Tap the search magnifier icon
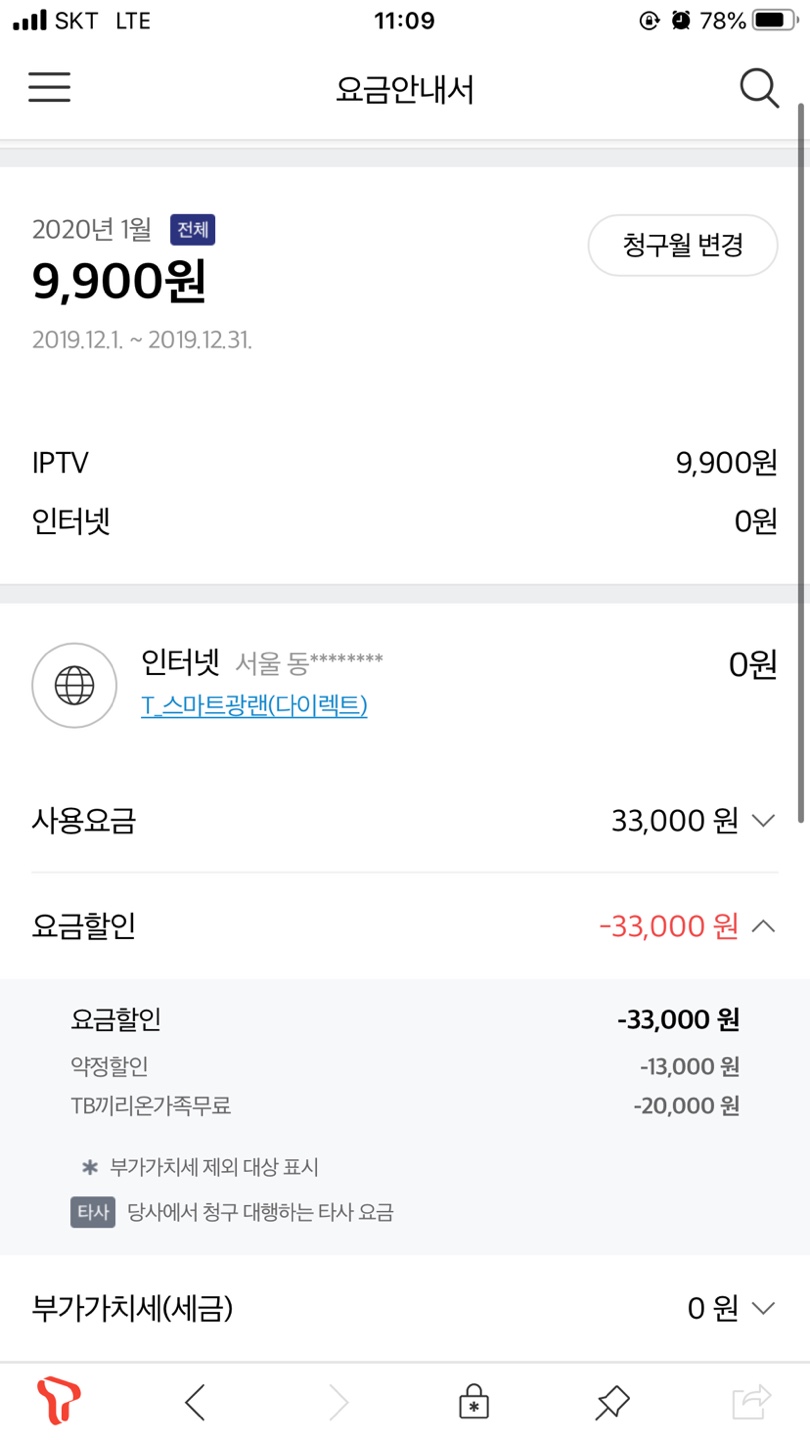The height and width of the screenshot is (1440, 810). pos(759,89)
